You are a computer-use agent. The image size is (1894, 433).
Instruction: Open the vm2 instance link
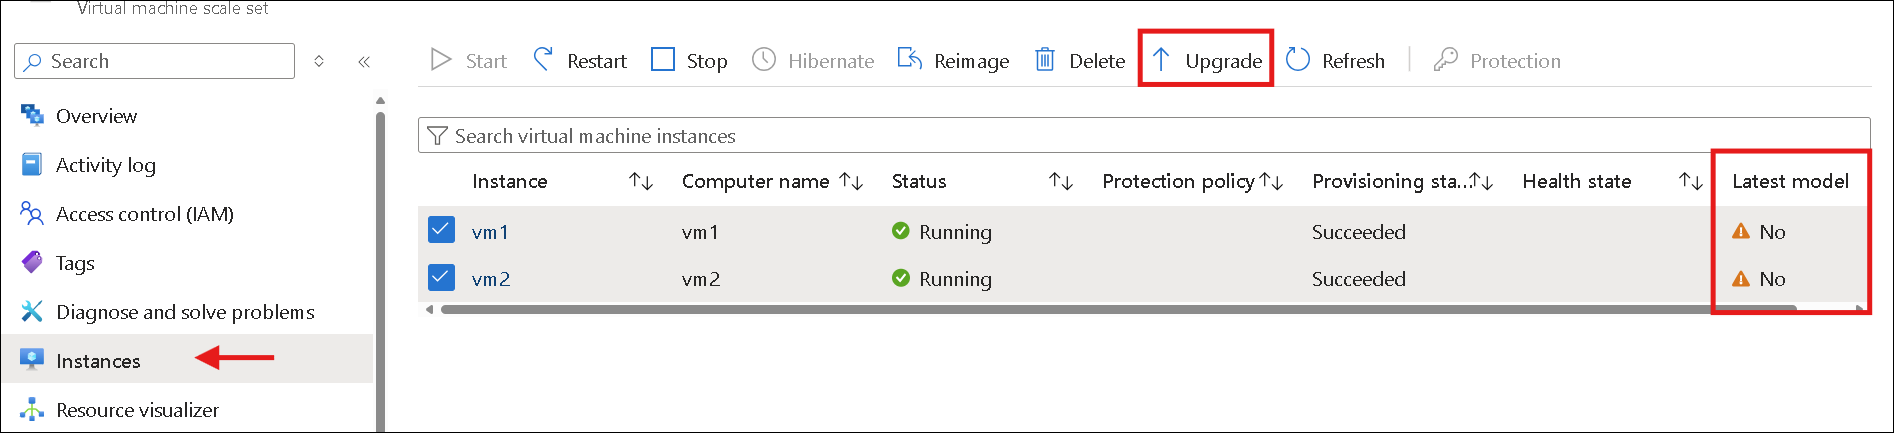tap(490, 279)
